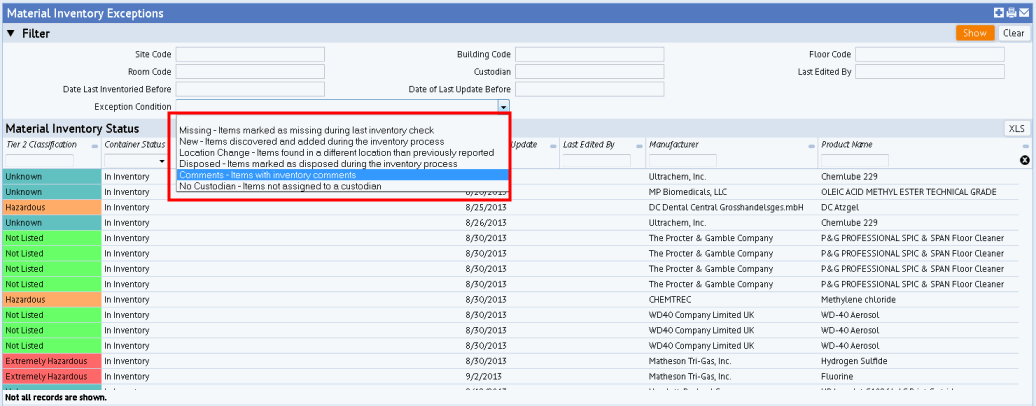The image size is (1036, 406).
Task: Focus the Building Code text field
Action: 589,54
